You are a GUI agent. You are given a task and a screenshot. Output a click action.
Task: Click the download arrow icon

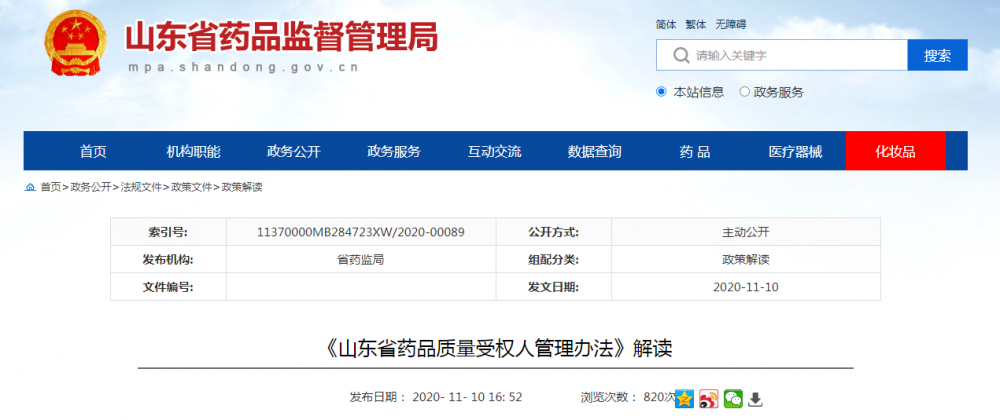[x=756, y=398]
